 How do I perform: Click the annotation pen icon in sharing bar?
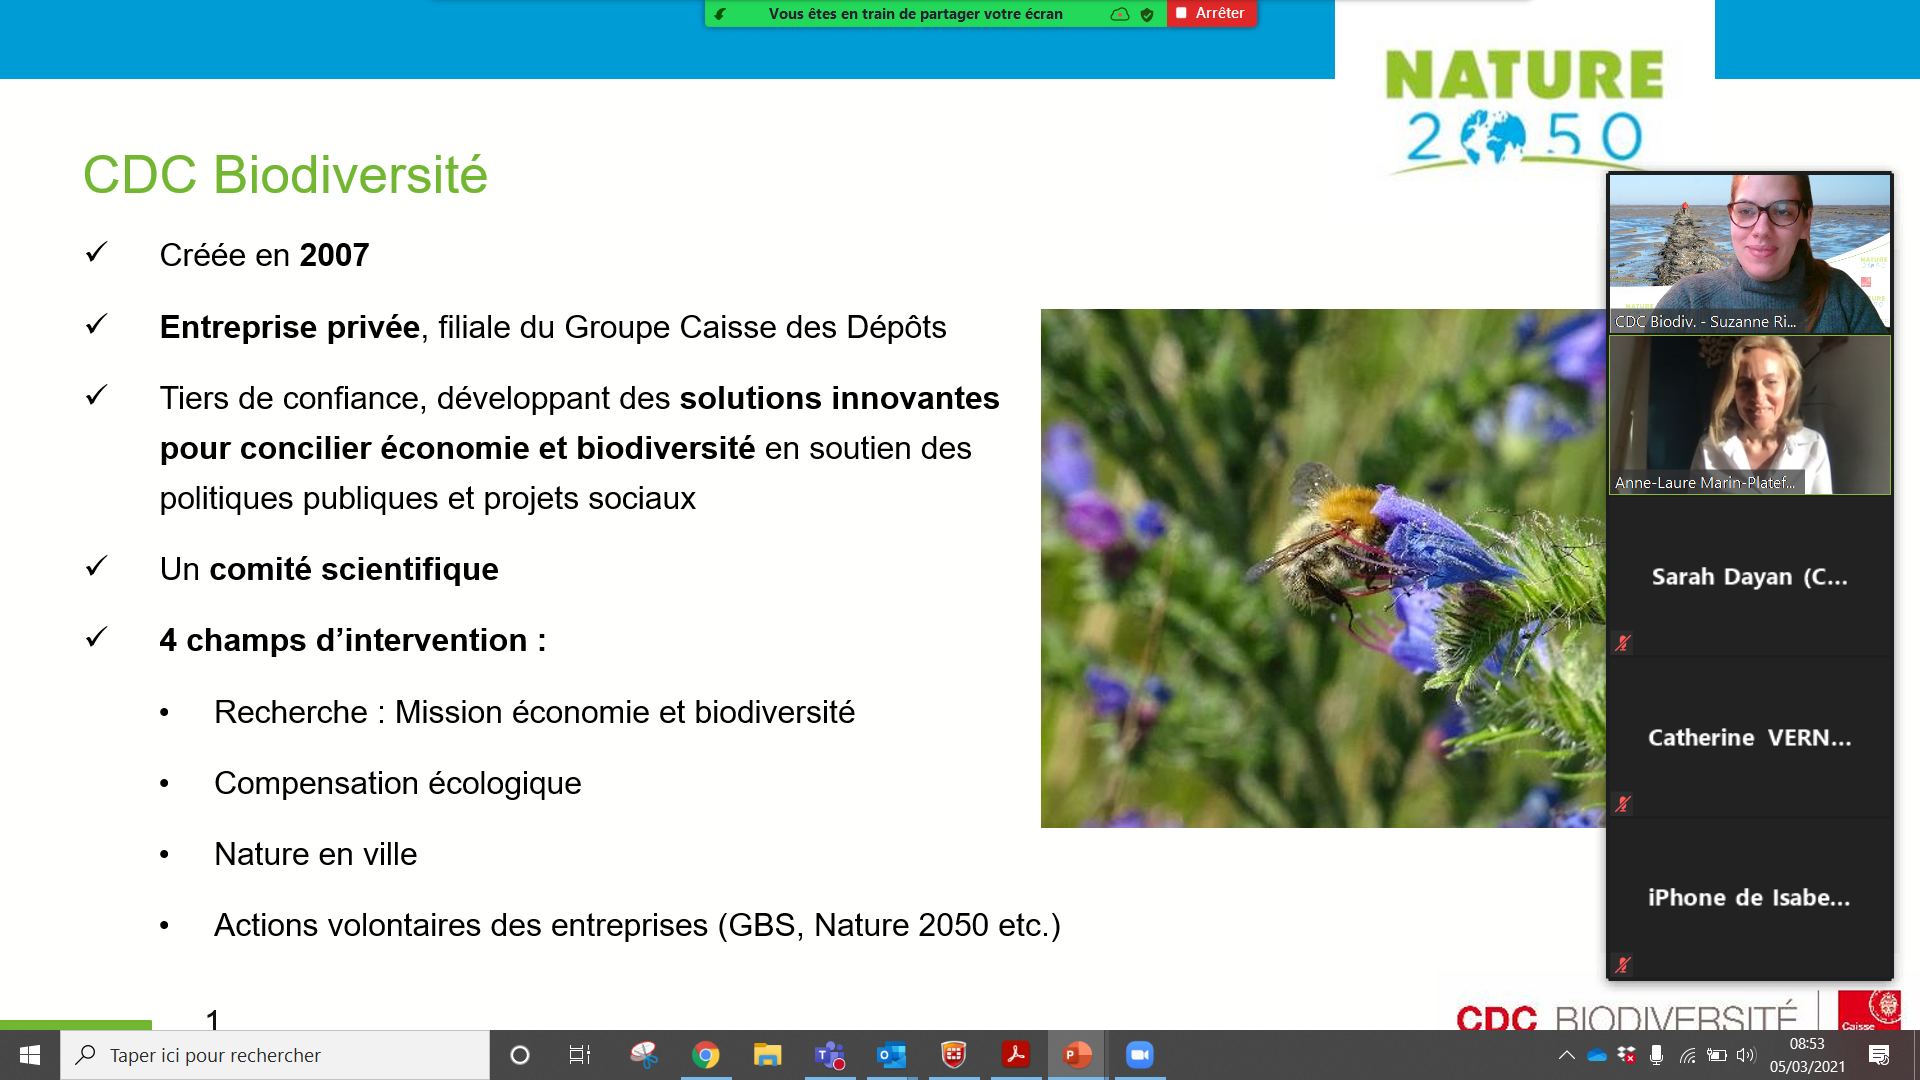(720, 14)
